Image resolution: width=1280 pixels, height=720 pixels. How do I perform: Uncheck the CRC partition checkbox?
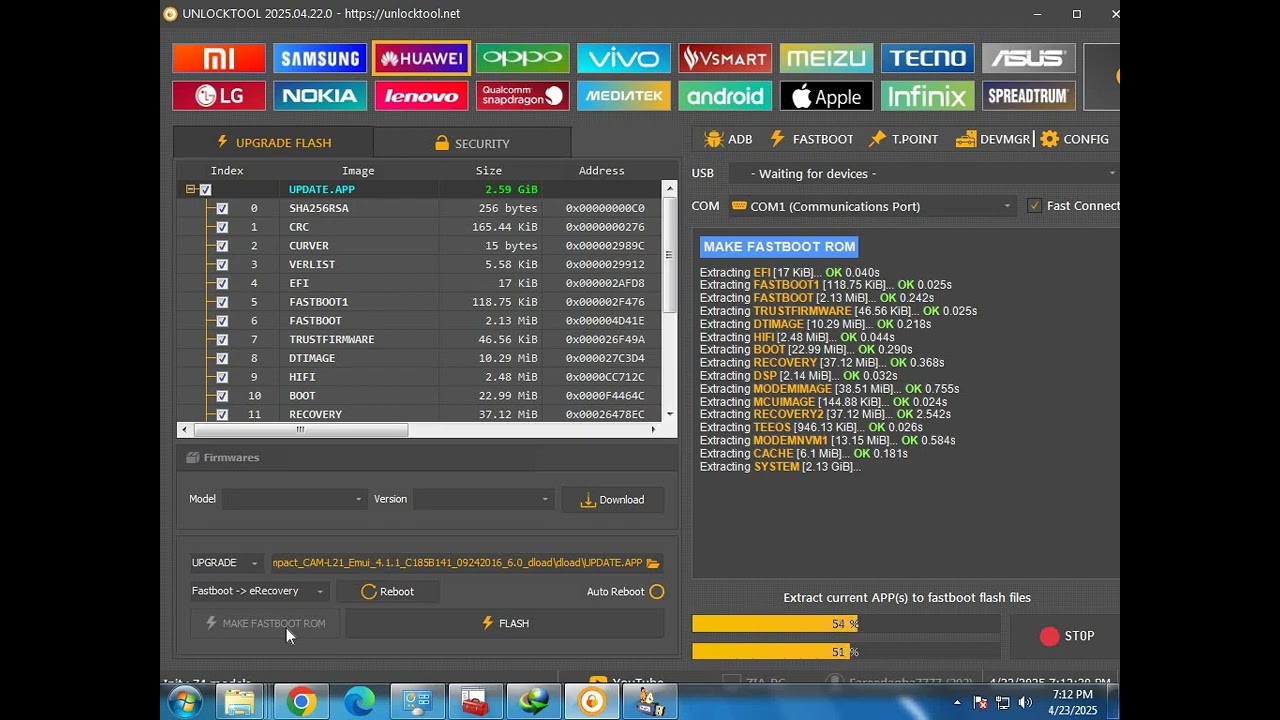tap(222, 227)
